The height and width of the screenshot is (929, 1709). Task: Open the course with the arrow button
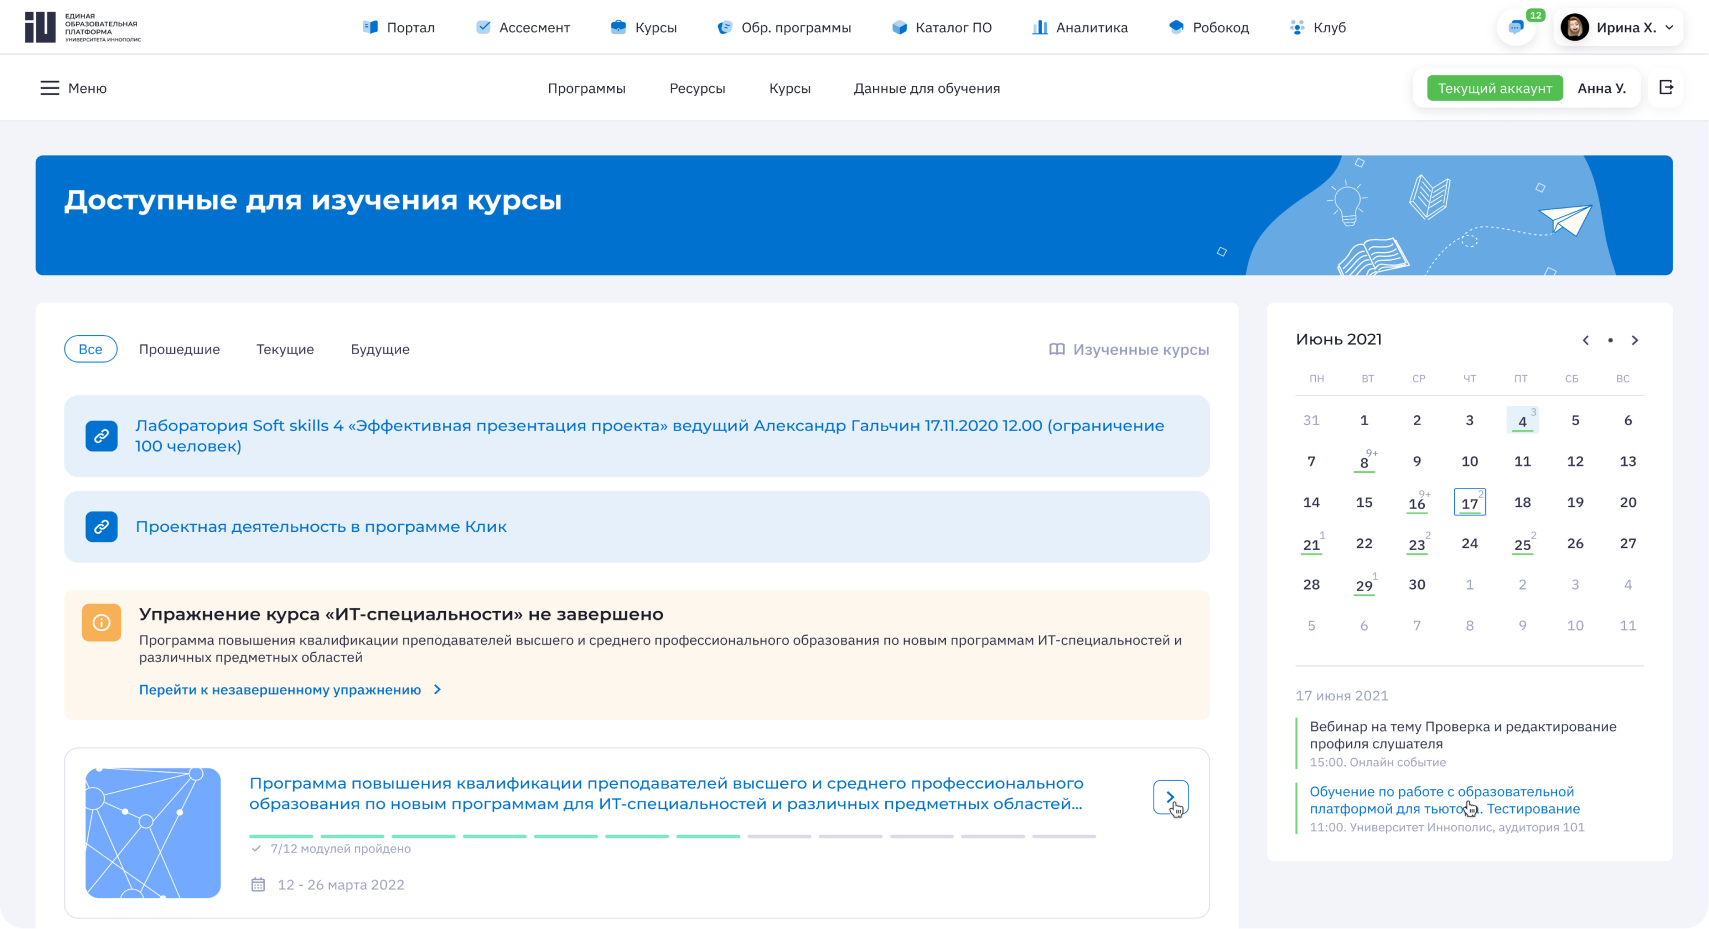coord(1171,797)
